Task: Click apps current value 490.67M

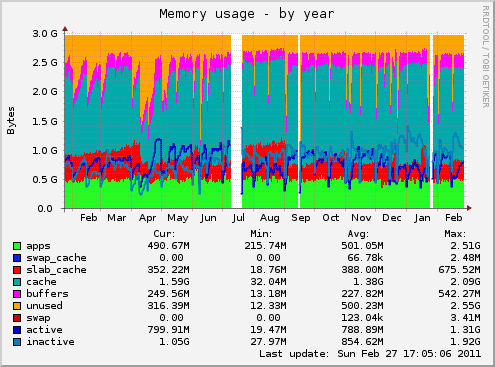Action: tap(168, 246)
